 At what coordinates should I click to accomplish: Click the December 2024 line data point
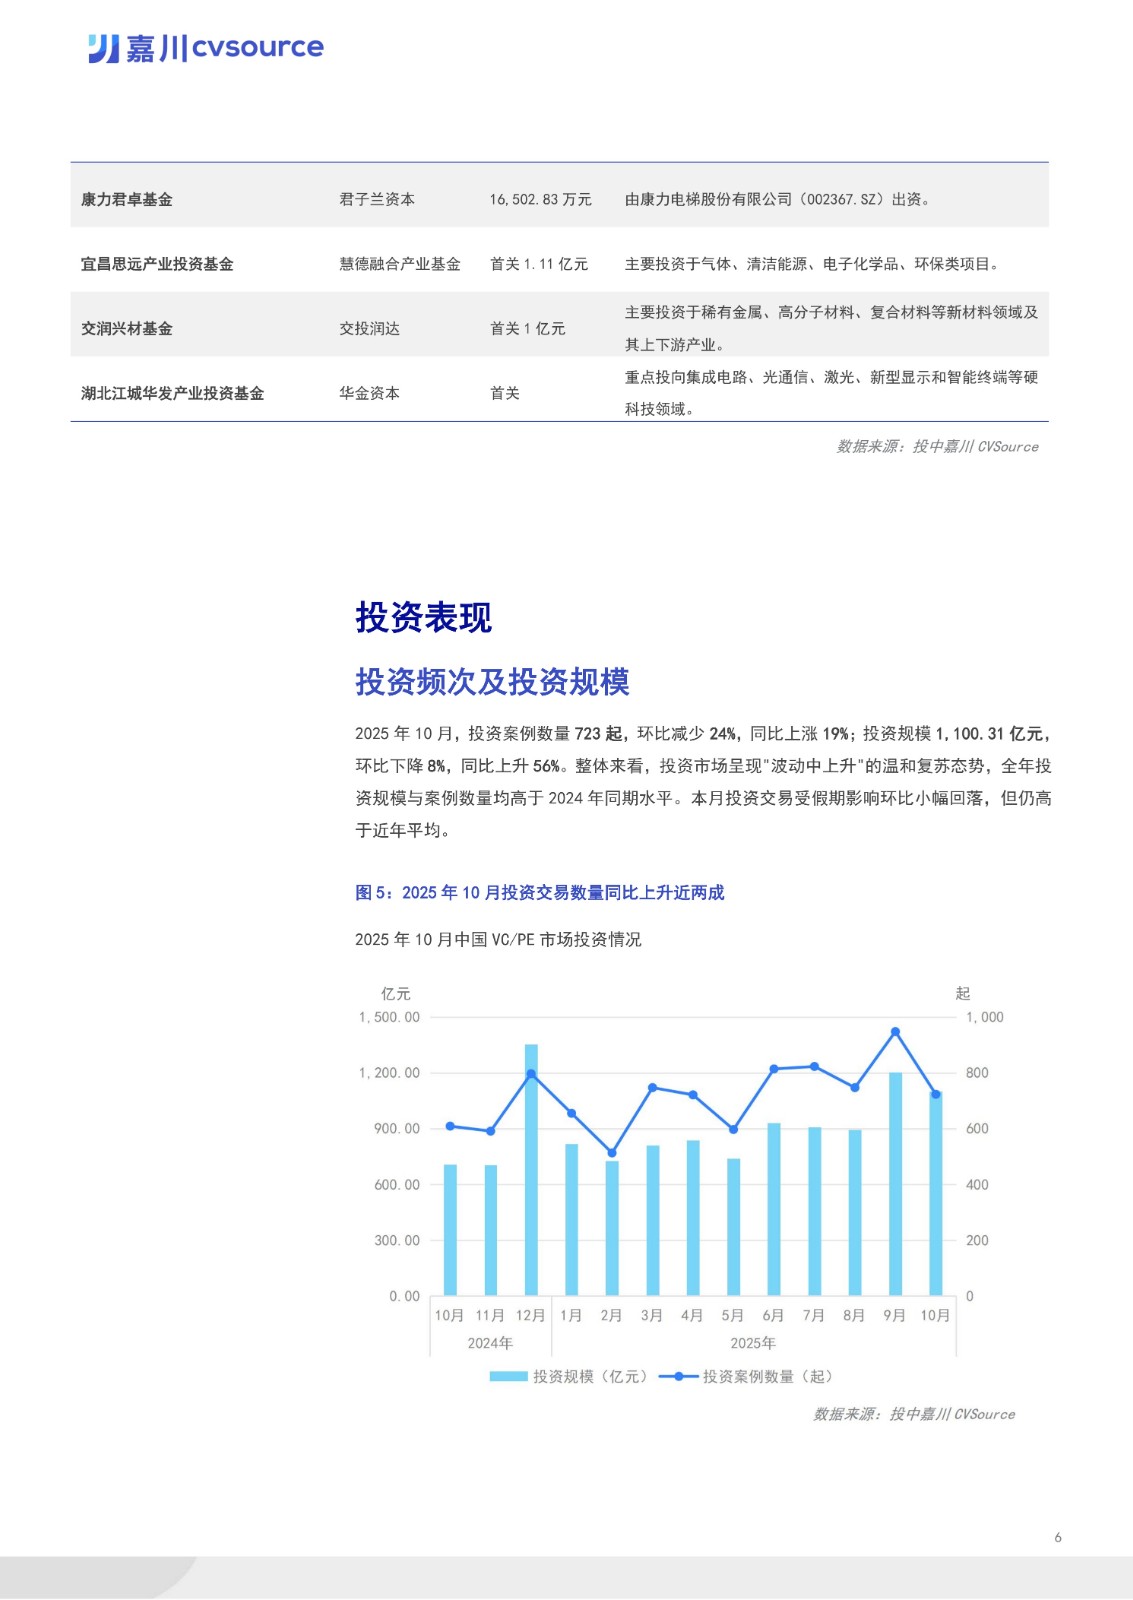(531, 1074)
